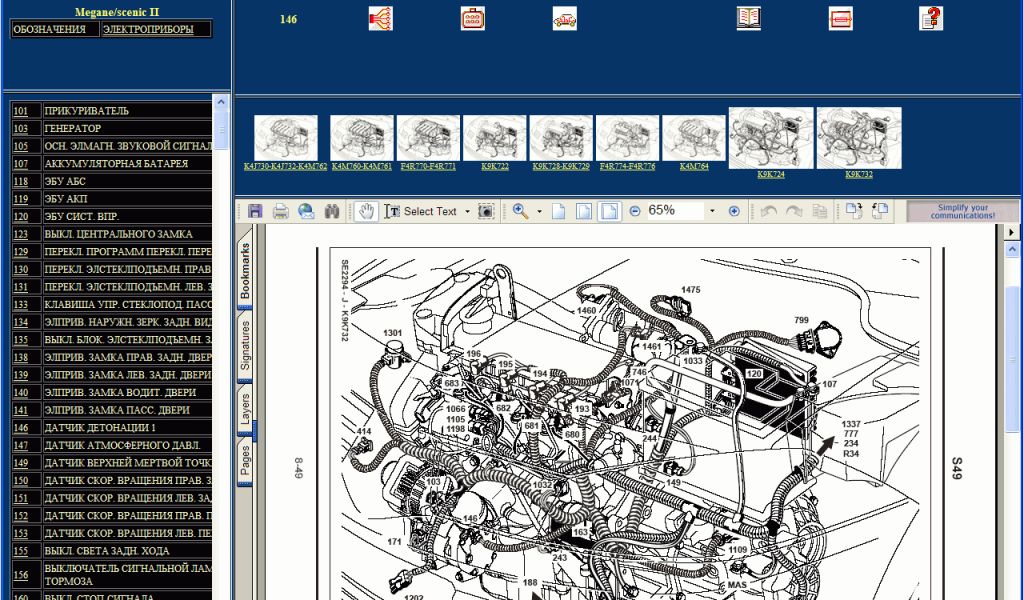Open the book manual icon

748,18
